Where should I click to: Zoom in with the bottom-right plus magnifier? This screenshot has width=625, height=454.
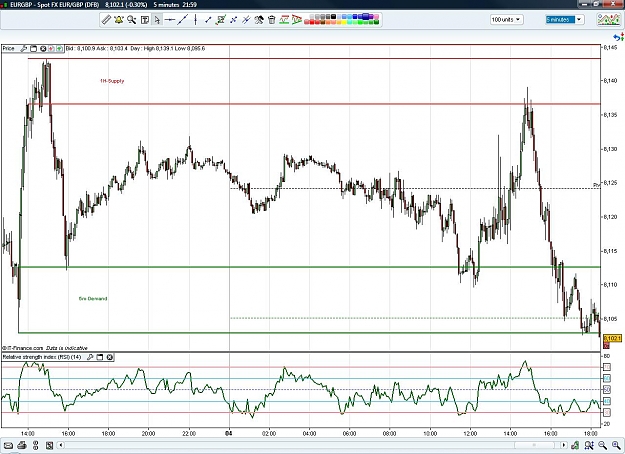[616, 445]
